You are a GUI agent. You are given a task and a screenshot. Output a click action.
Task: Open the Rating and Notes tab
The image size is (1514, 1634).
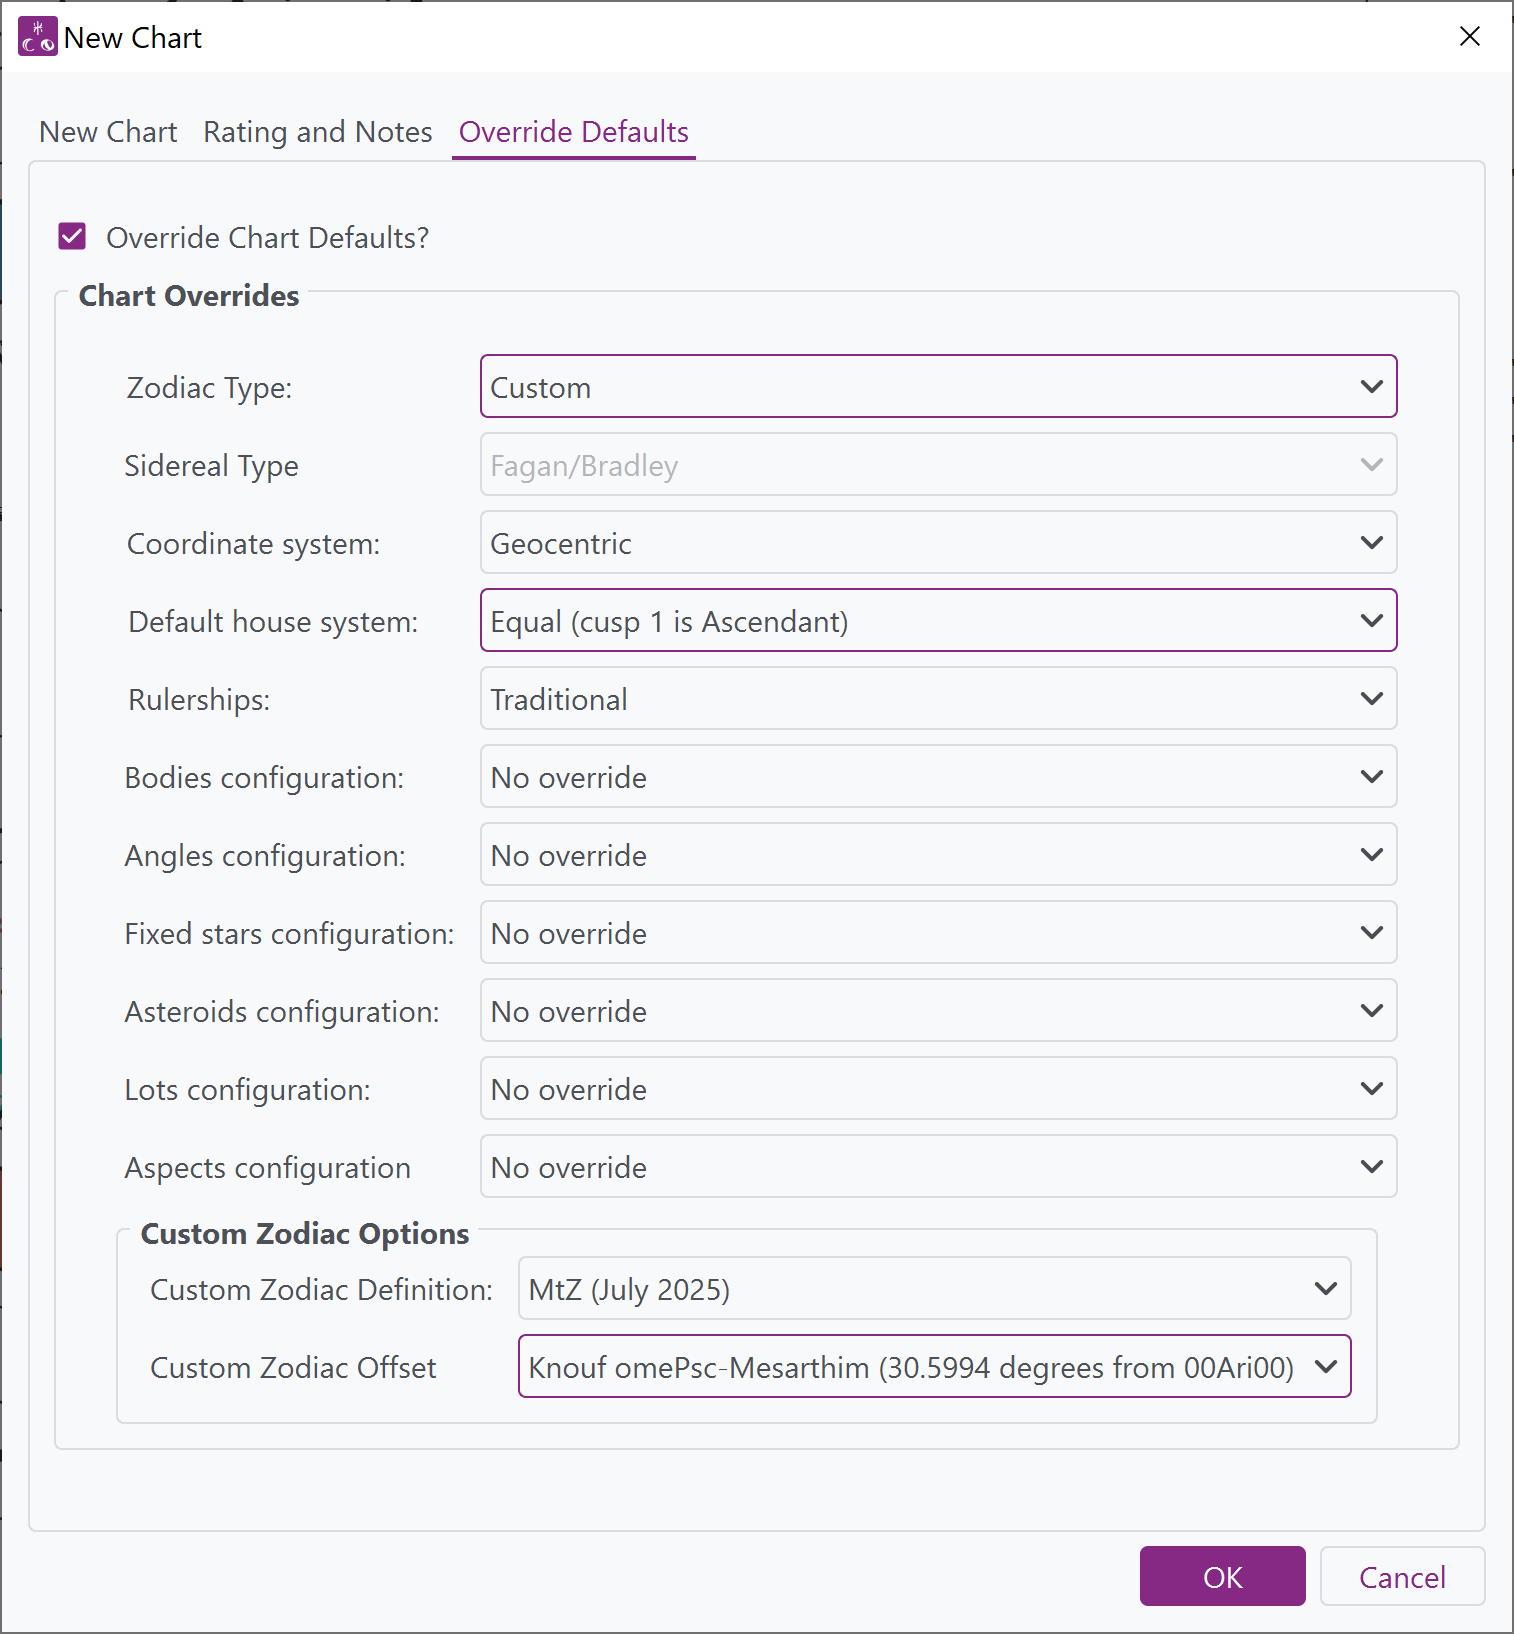tap(317, 132)
